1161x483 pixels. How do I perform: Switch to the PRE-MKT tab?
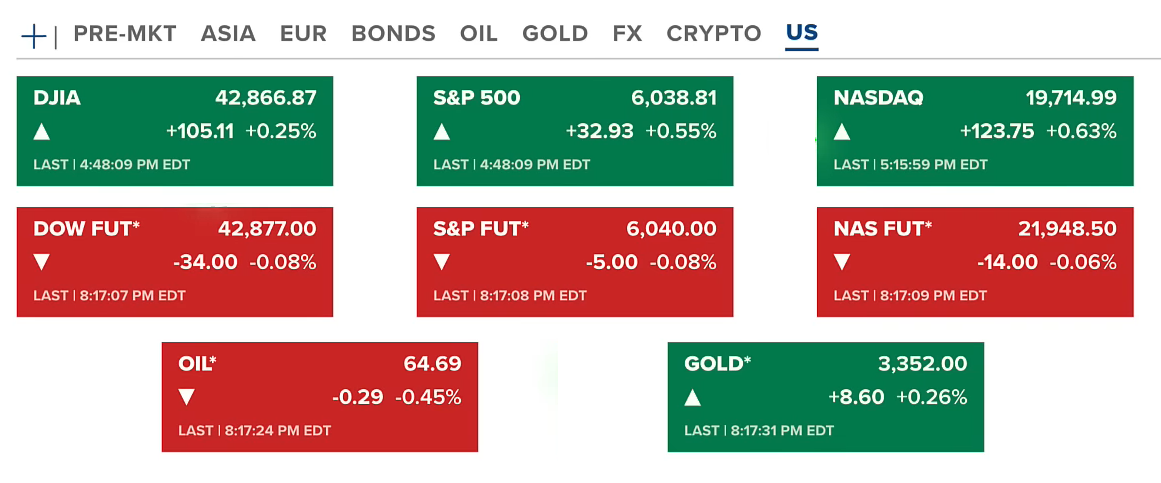(125, 34)
